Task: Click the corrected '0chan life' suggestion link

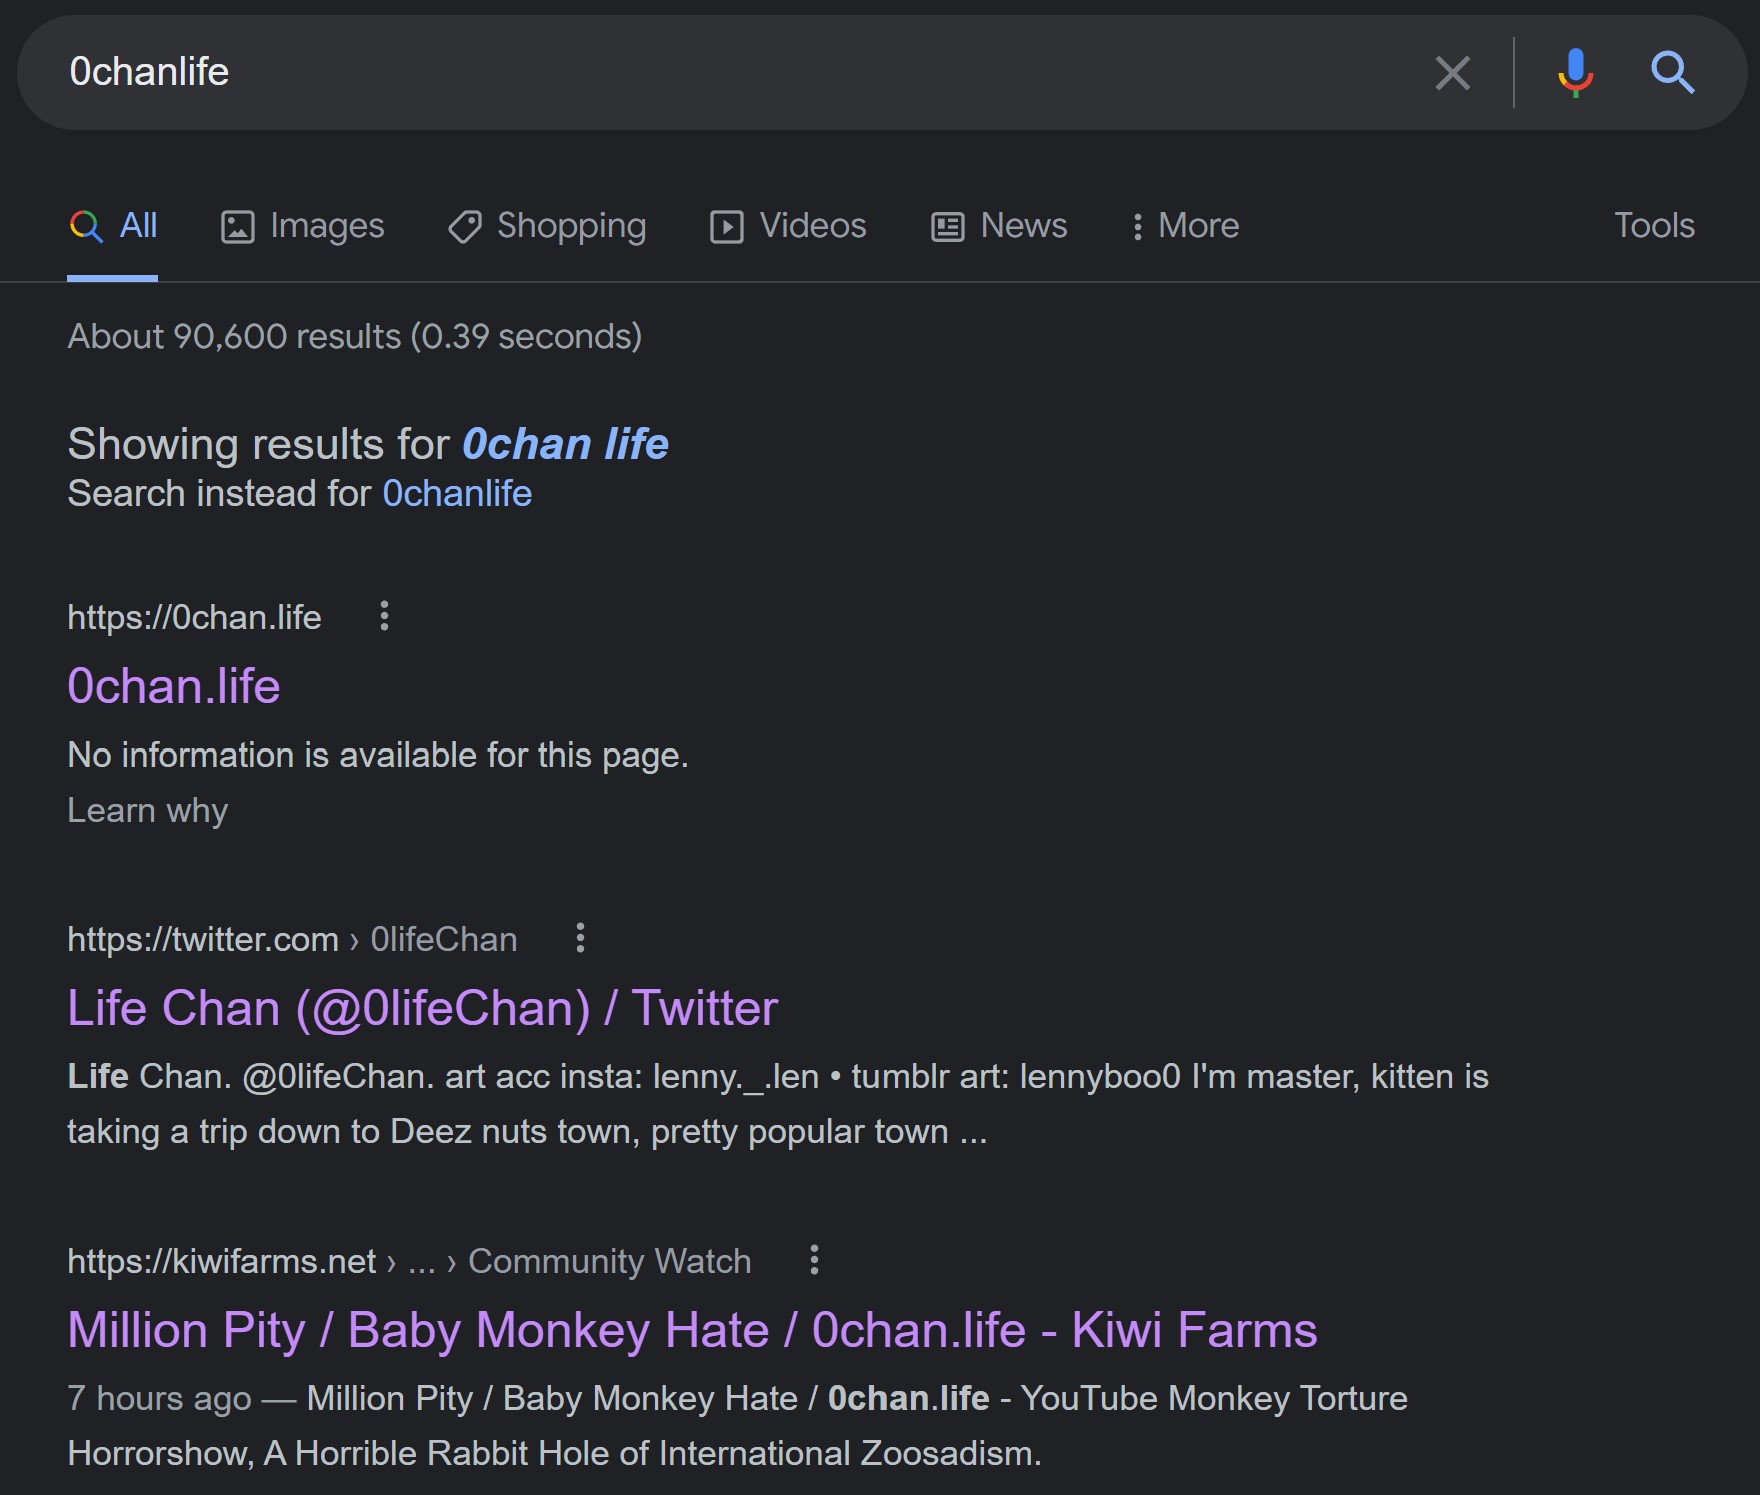Action: [565, 444]
